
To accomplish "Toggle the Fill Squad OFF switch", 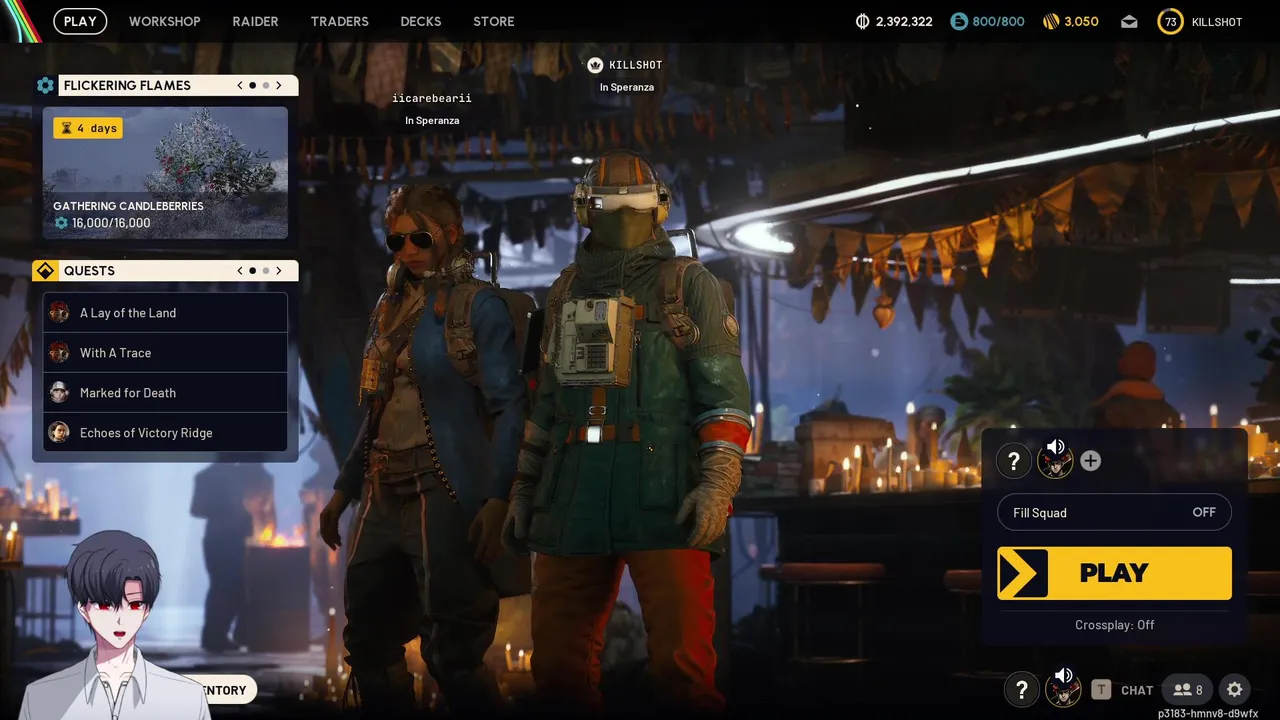I will pyautogui.click(x=1114, y=513).
